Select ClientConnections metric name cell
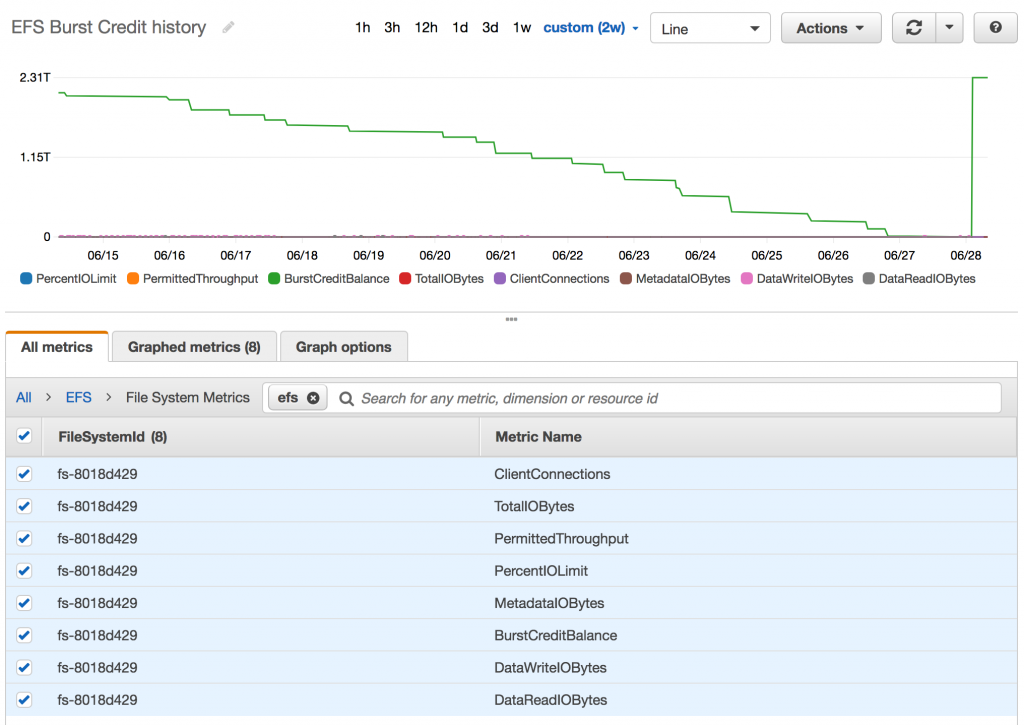 [552, 474]
